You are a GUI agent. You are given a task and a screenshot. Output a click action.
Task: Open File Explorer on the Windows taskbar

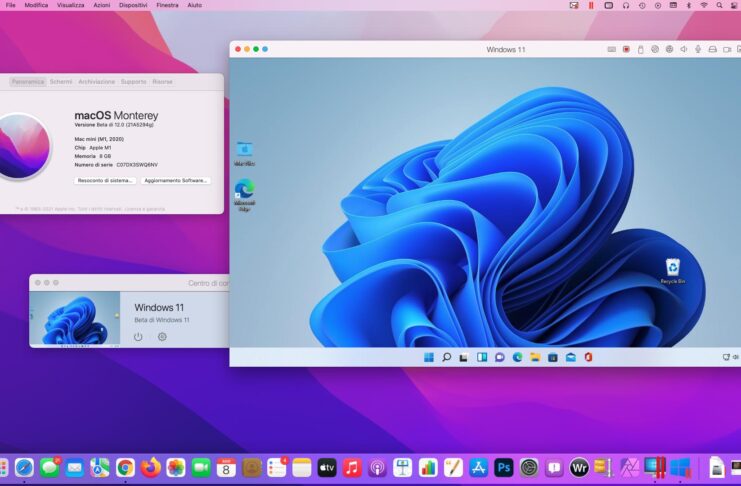coord(535,357)
